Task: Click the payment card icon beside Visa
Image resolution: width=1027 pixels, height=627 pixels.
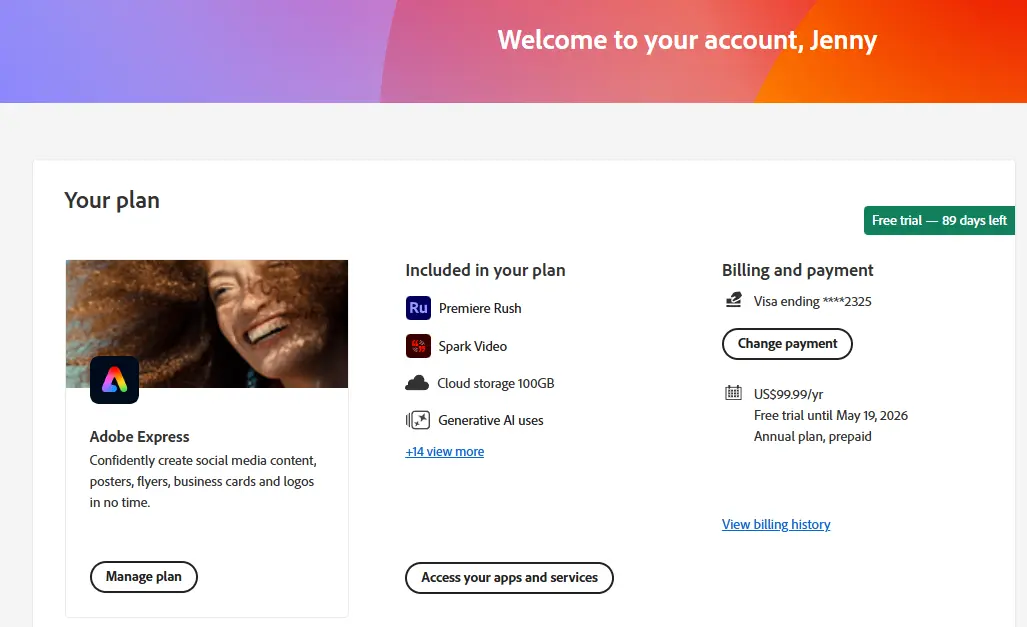Action: pos(734,300)
